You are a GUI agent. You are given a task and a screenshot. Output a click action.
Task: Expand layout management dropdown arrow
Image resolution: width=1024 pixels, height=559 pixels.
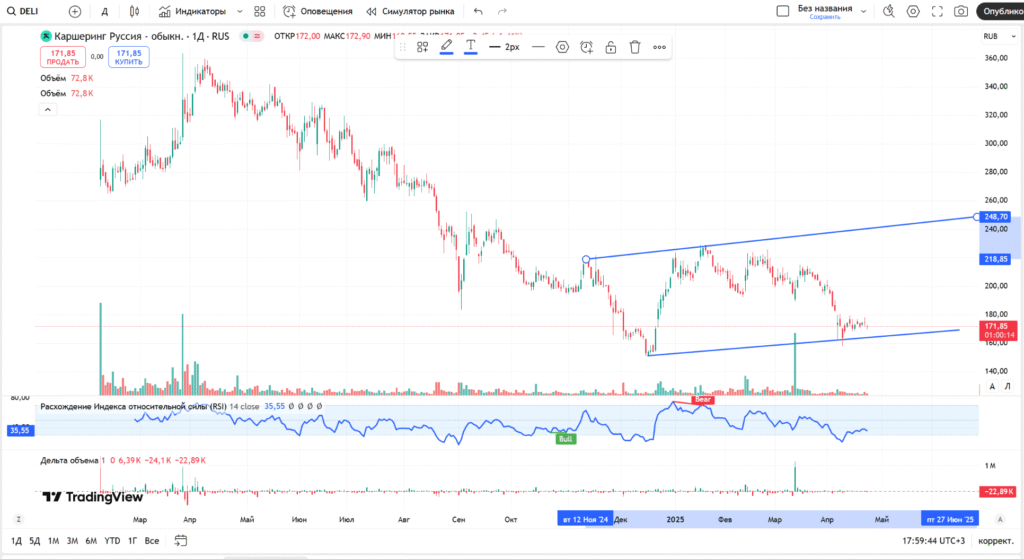tap(863, 11)
